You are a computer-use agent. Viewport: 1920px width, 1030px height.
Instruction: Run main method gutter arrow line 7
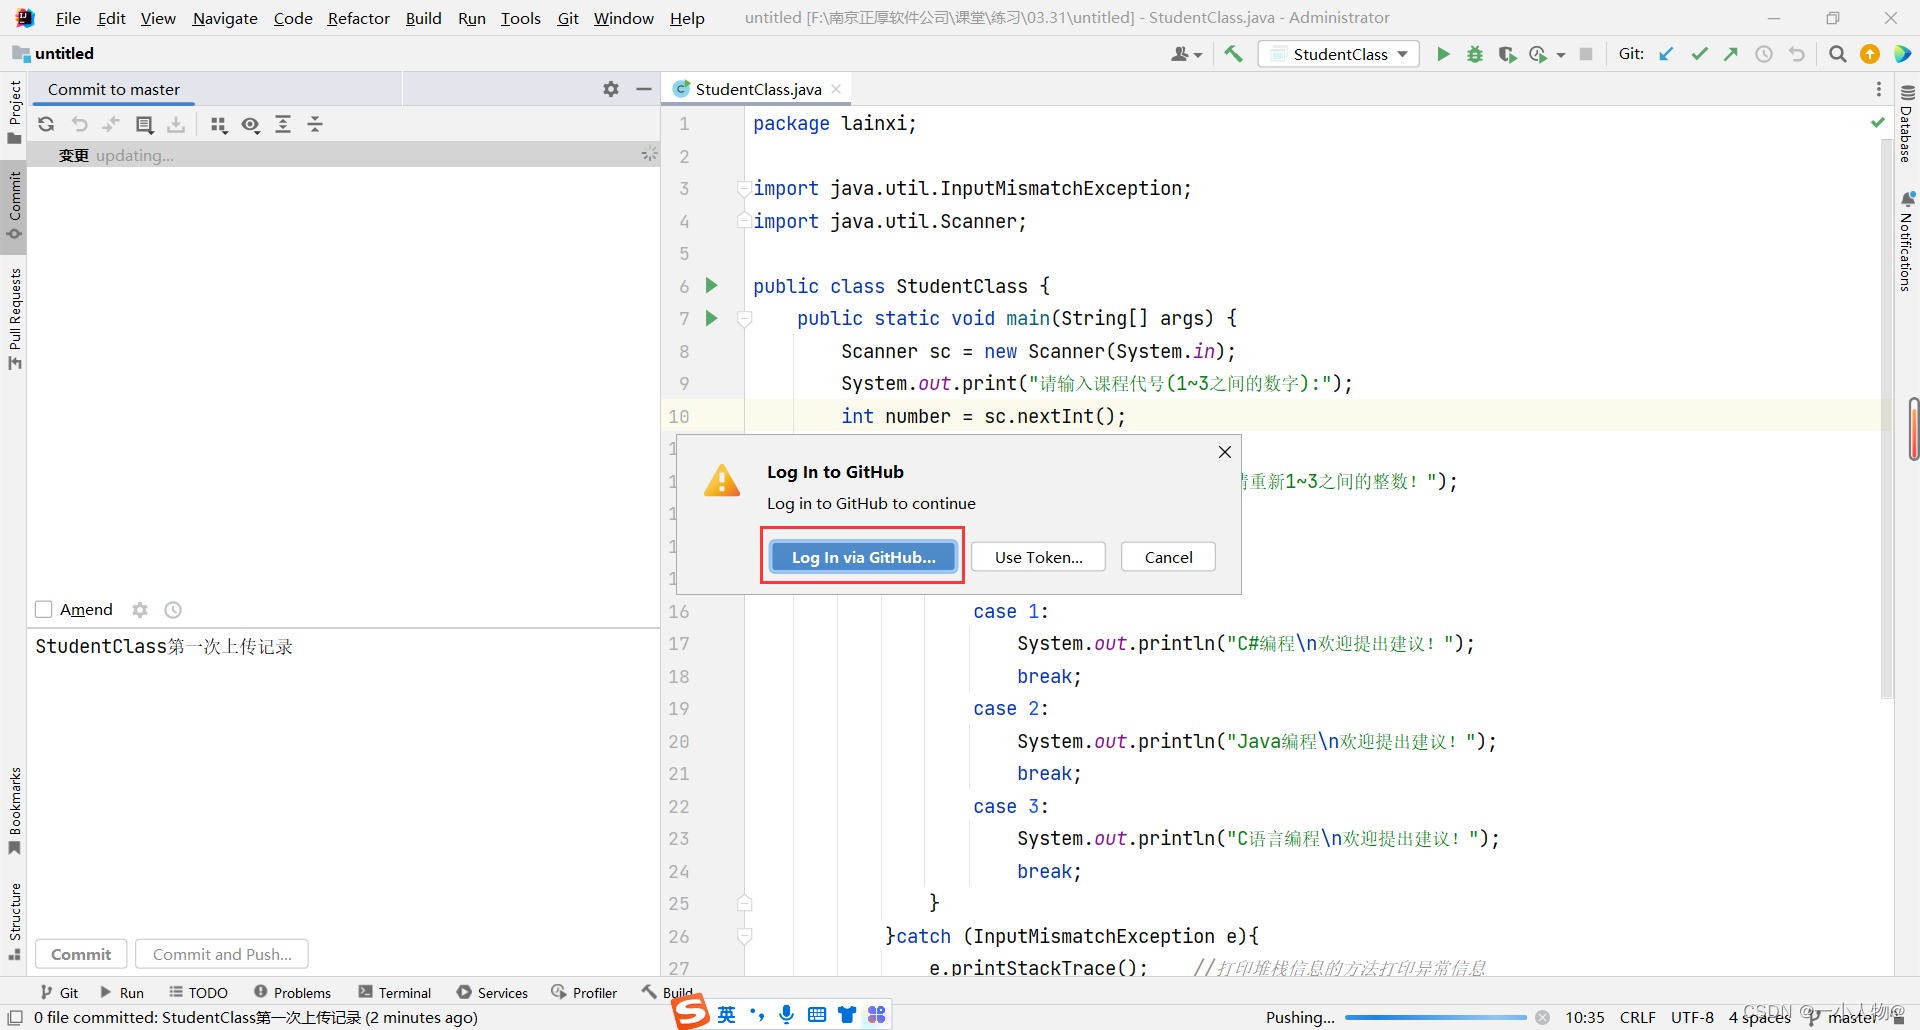click(712, 318)
